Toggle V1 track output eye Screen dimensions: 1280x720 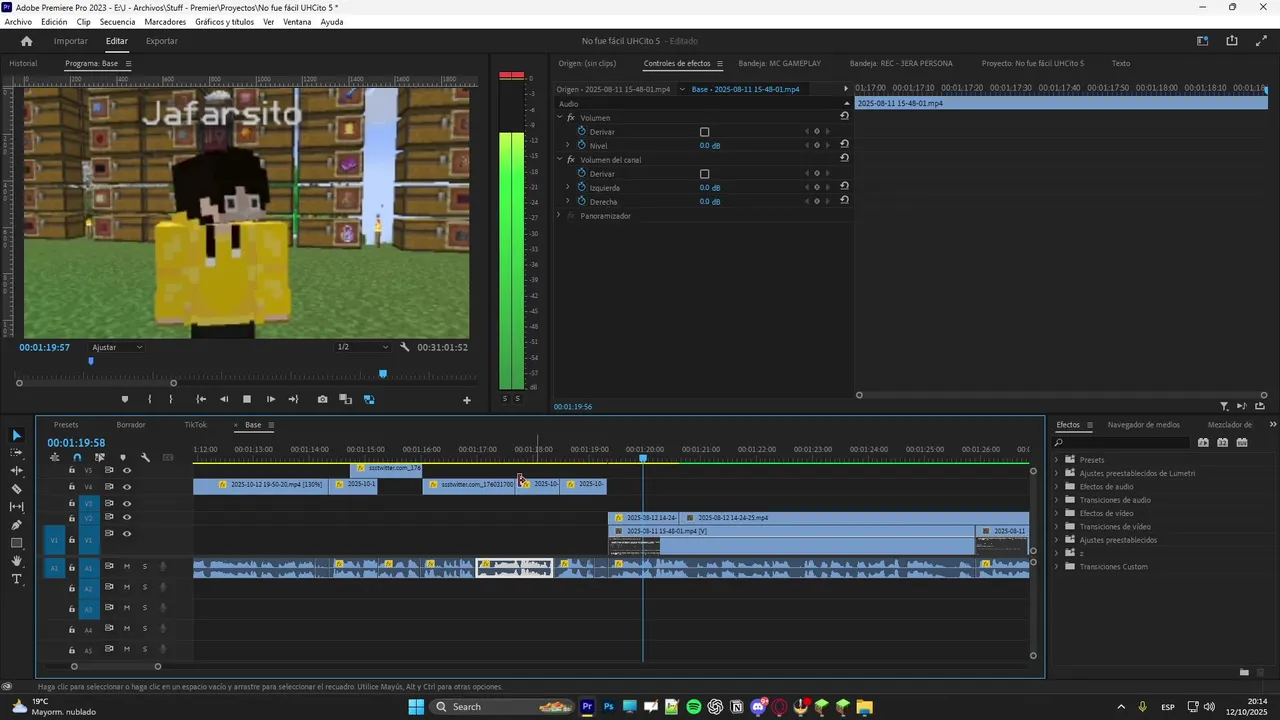tap(126, 534)
